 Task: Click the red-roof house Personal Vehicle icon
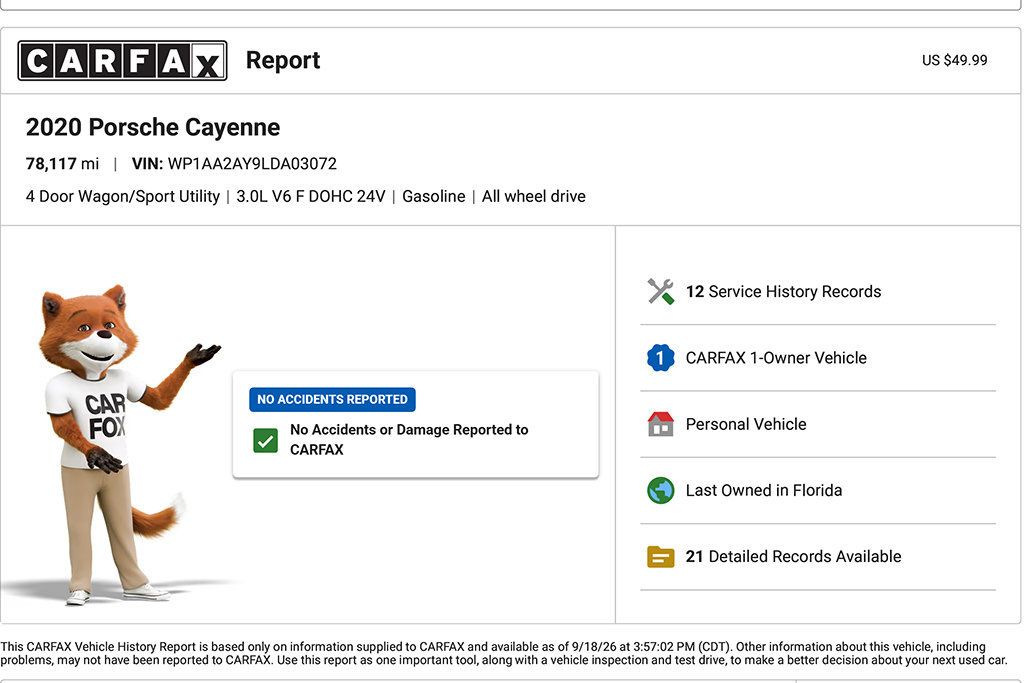point(660,424)
